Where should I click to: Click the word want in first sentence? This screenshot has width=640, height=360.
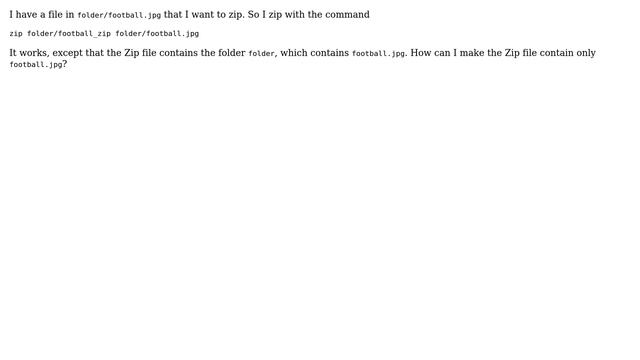[203, 14]
